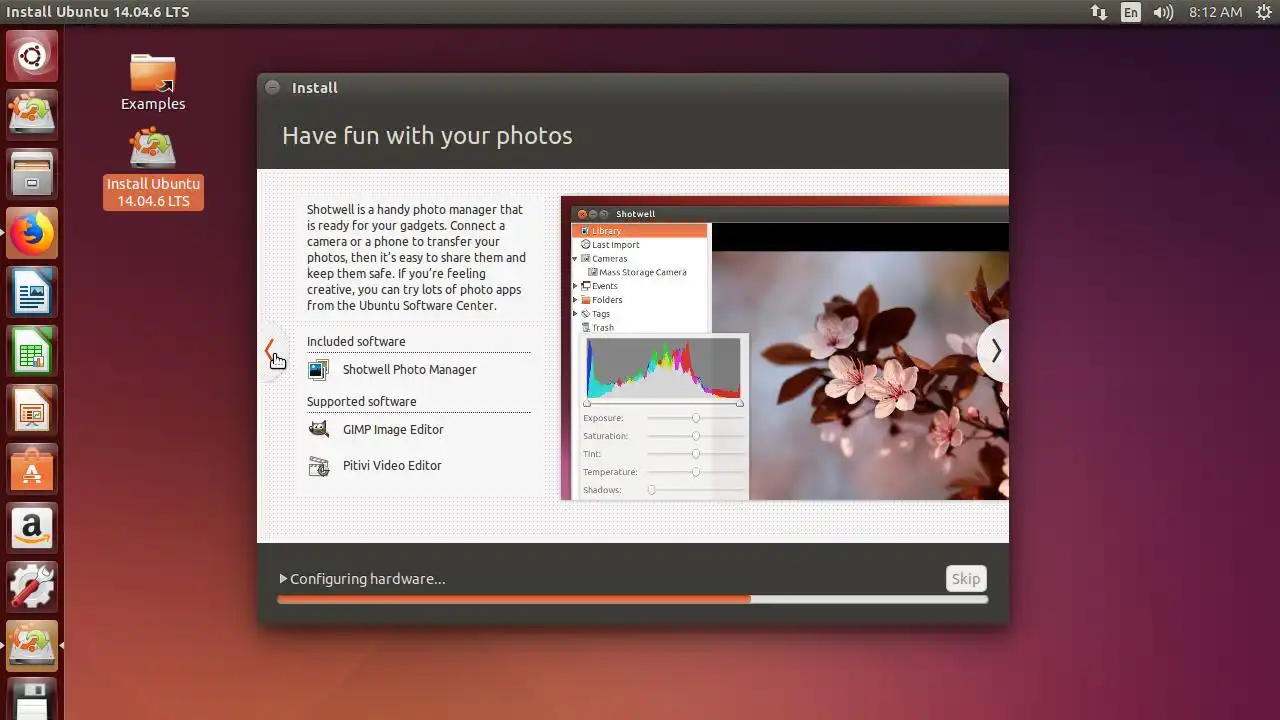This screenshot has width=1280, height=720.
Task: Open the Files manager in the launcher
Action: (x=32, y=174)
